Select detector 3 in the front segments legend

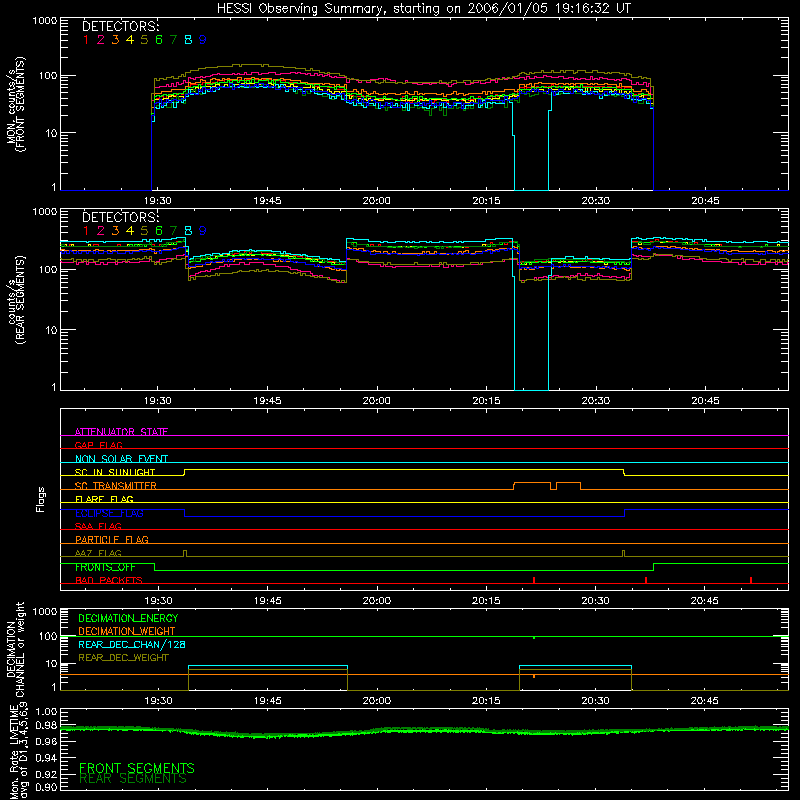pos(115,40)
